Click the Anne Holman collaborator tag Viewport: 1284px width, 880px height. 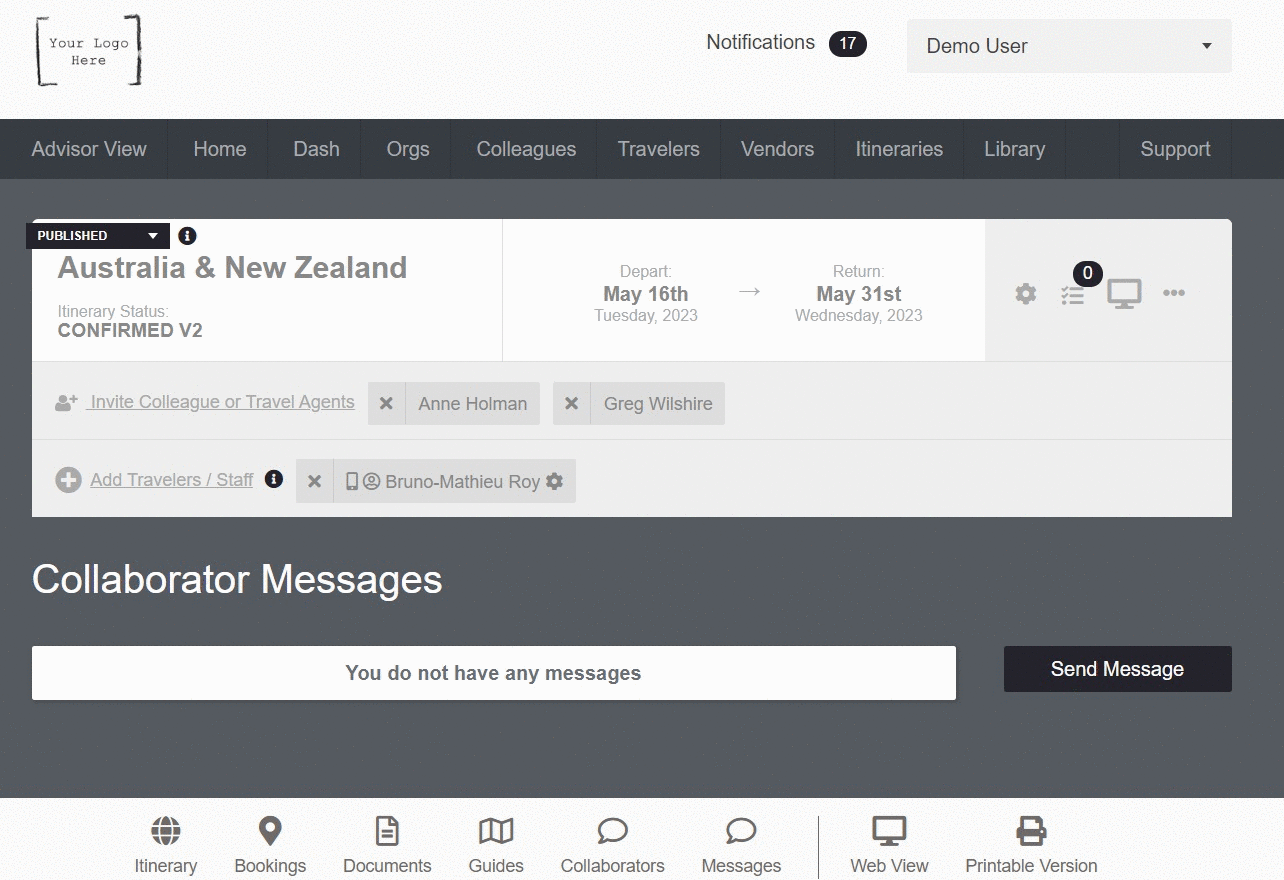pyautogui.click(x=473, y=404)
